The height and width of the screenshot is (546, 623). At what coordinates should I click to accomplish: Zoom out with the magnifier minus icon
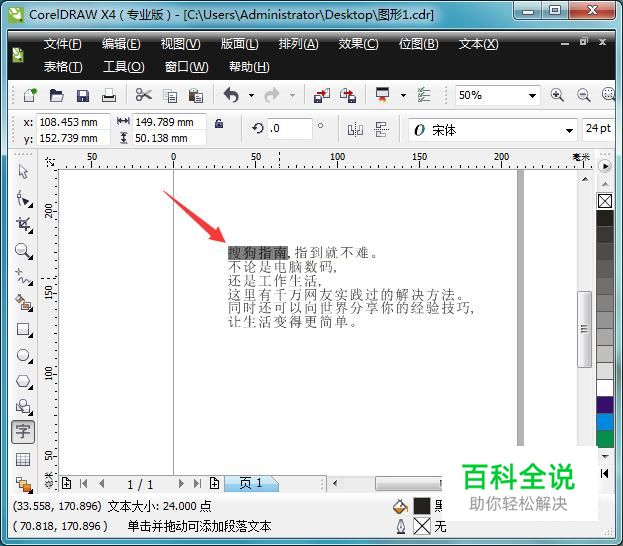point(583,95)
